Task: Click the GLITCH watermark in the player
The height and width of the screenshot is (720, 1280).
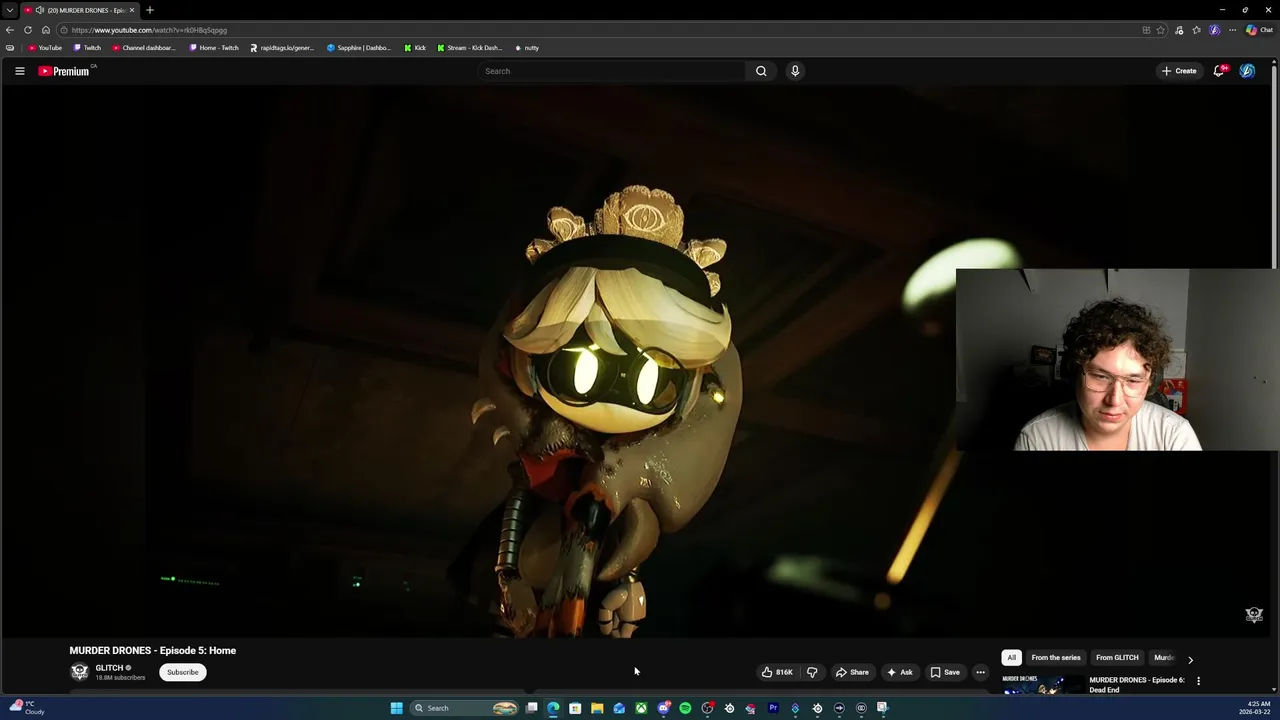Action: 1254,614
